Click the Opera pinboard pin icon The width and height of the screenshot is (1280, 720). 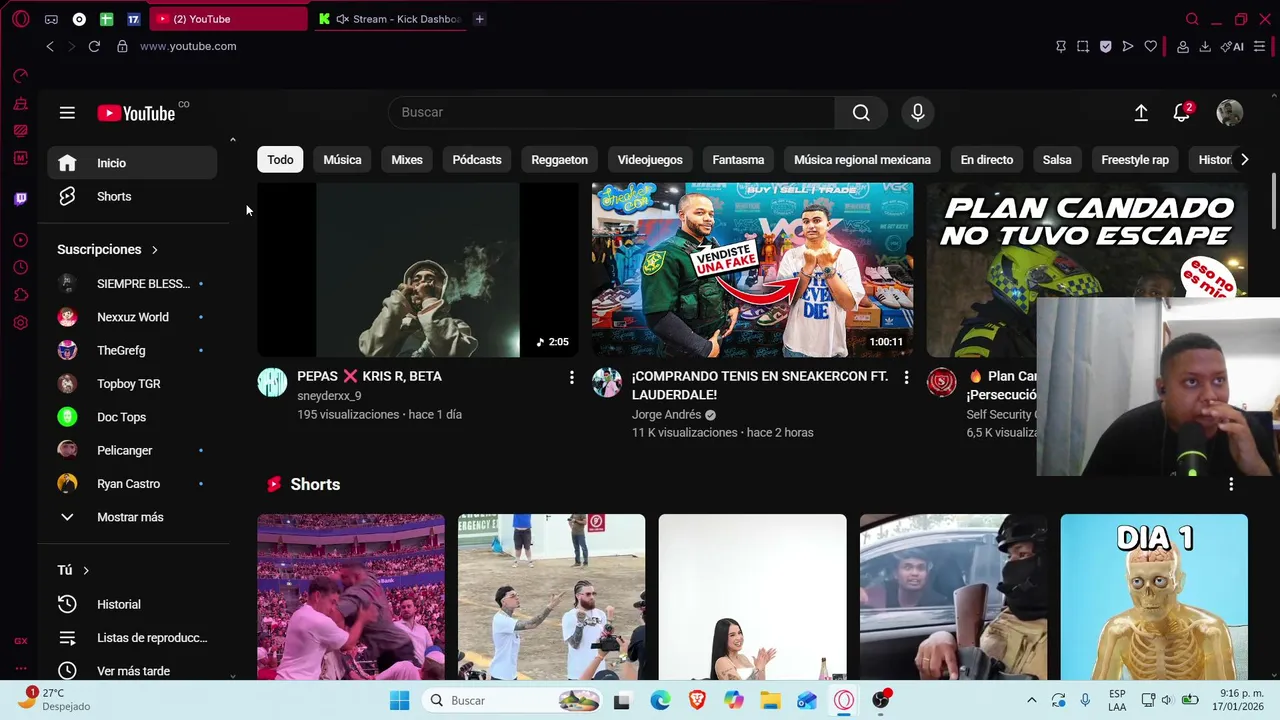(x=1061, y=46)
